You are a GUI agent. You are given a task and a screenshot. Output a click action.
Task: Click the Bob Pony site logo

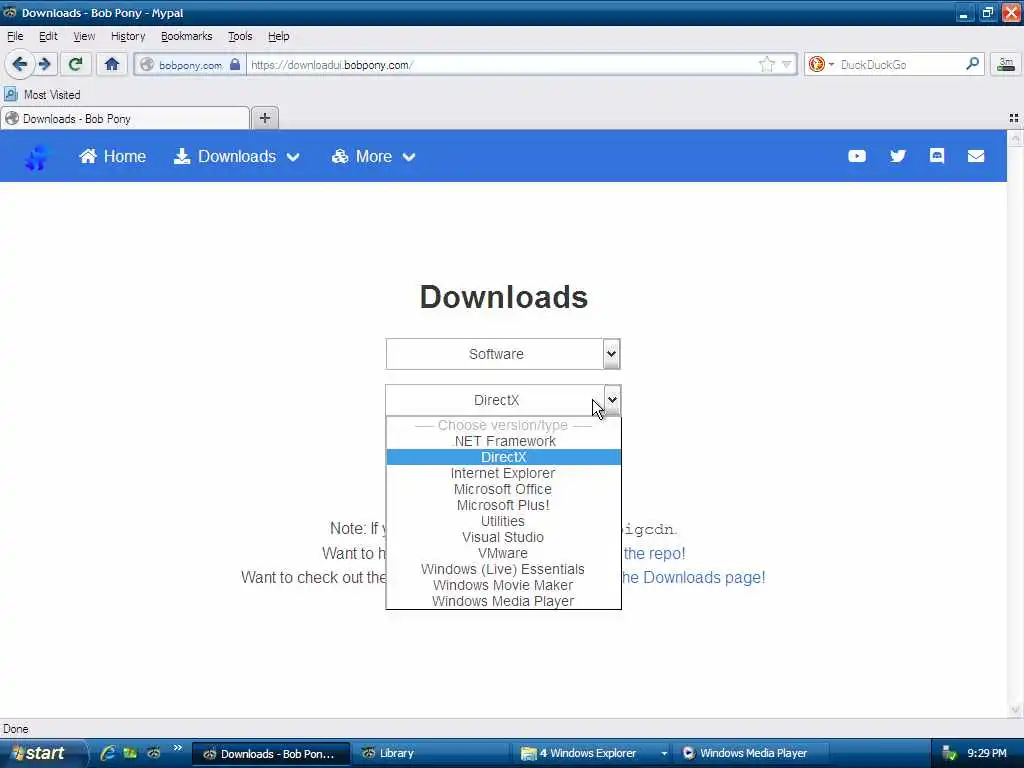click(x=37, y=157)
